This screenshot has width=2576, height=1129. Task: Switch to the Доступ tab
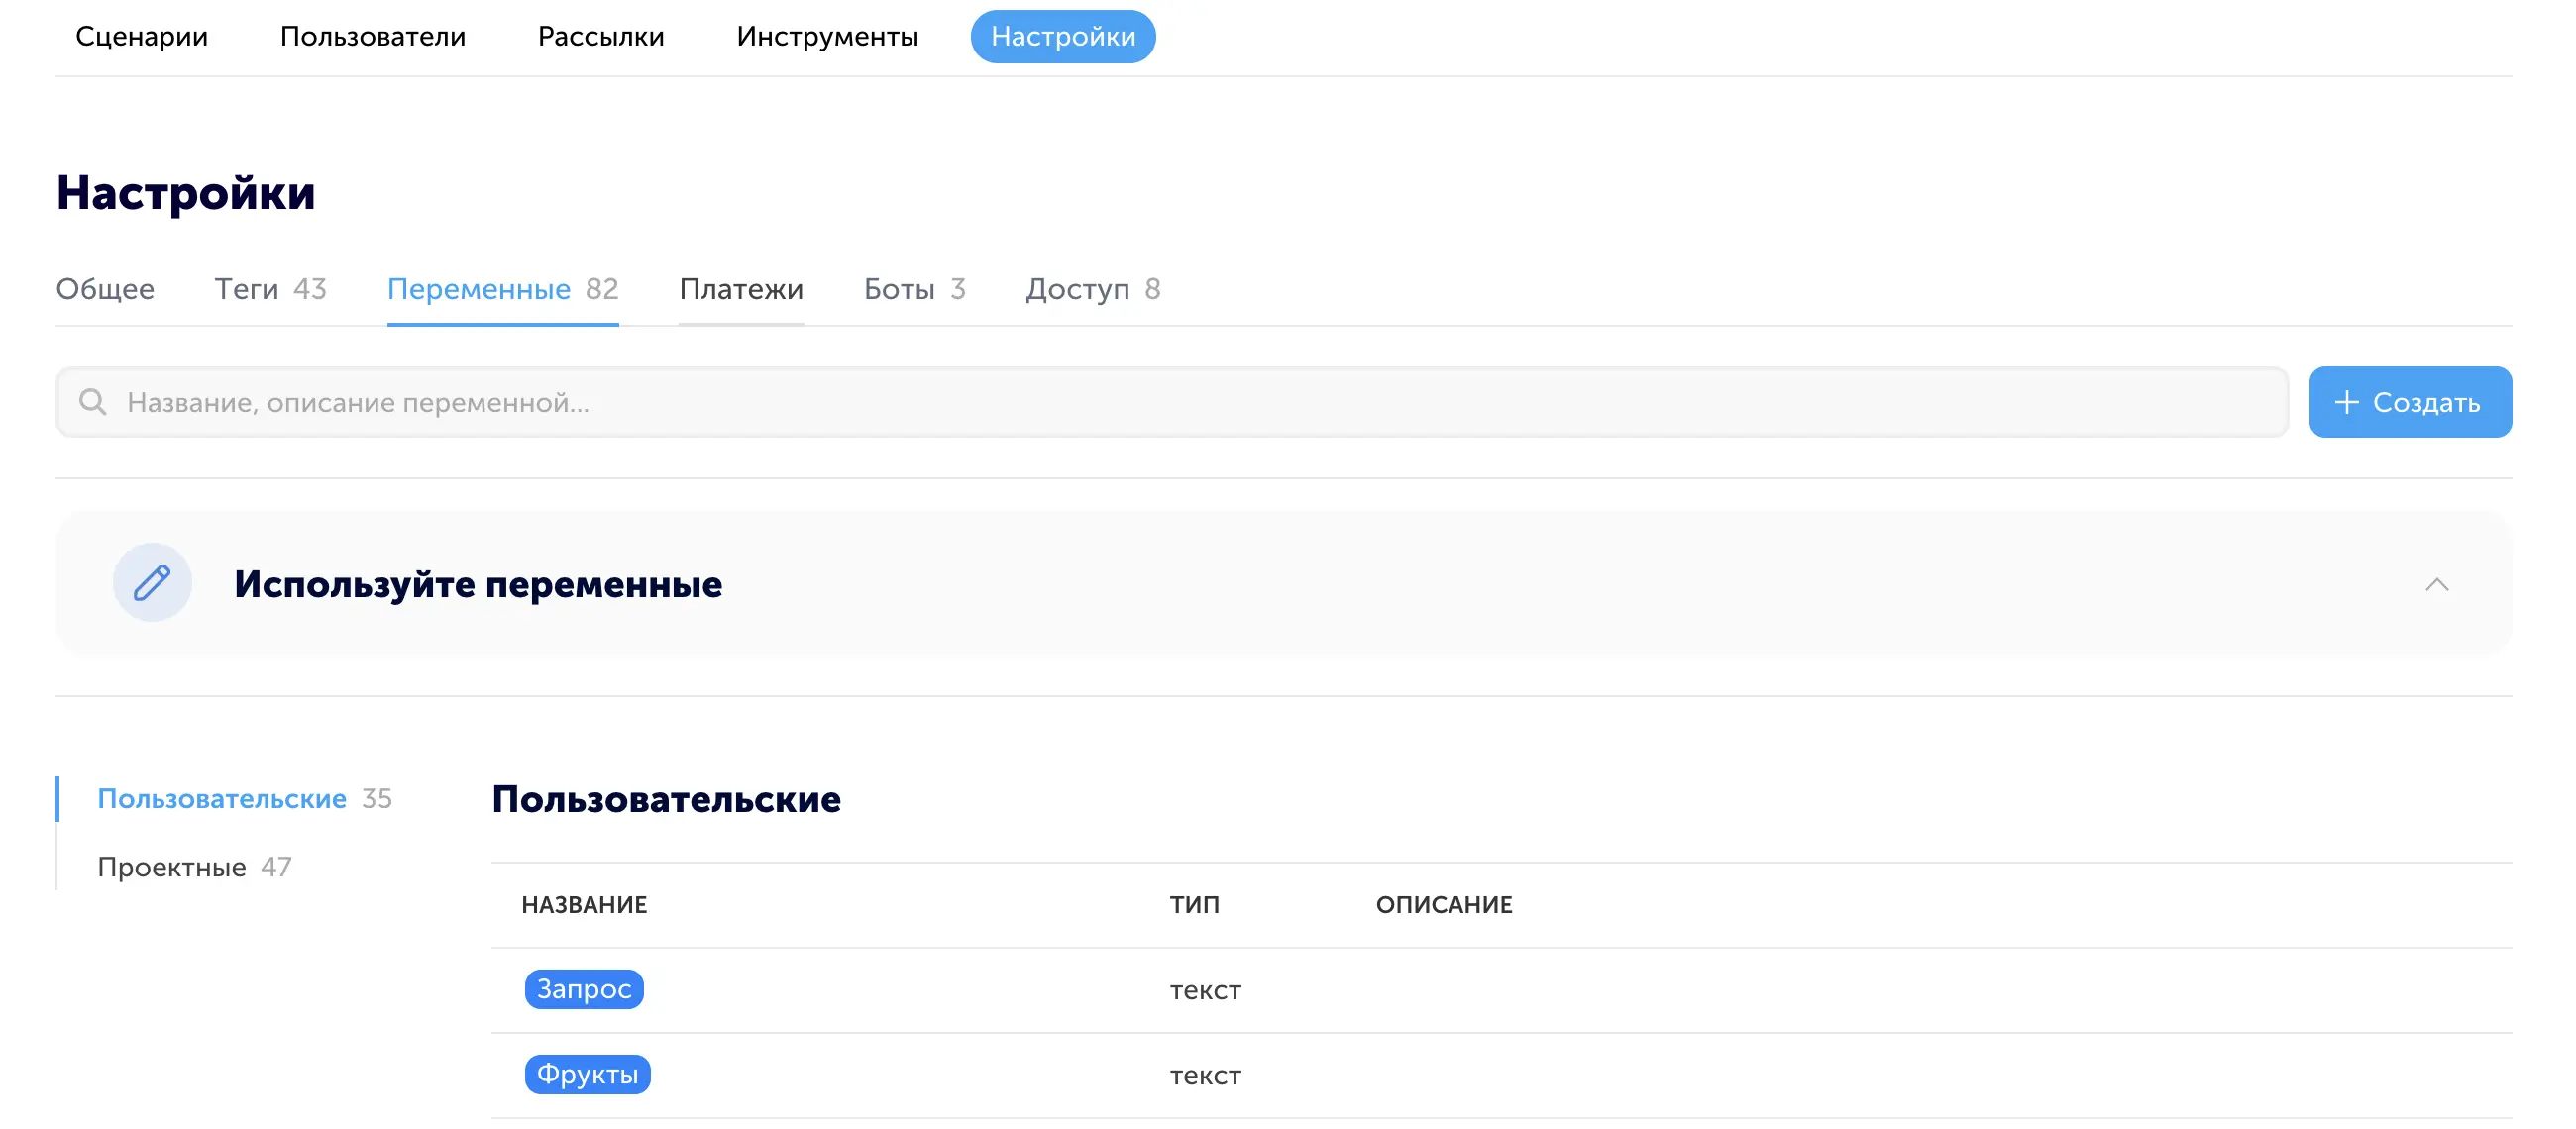[1092, 289]
